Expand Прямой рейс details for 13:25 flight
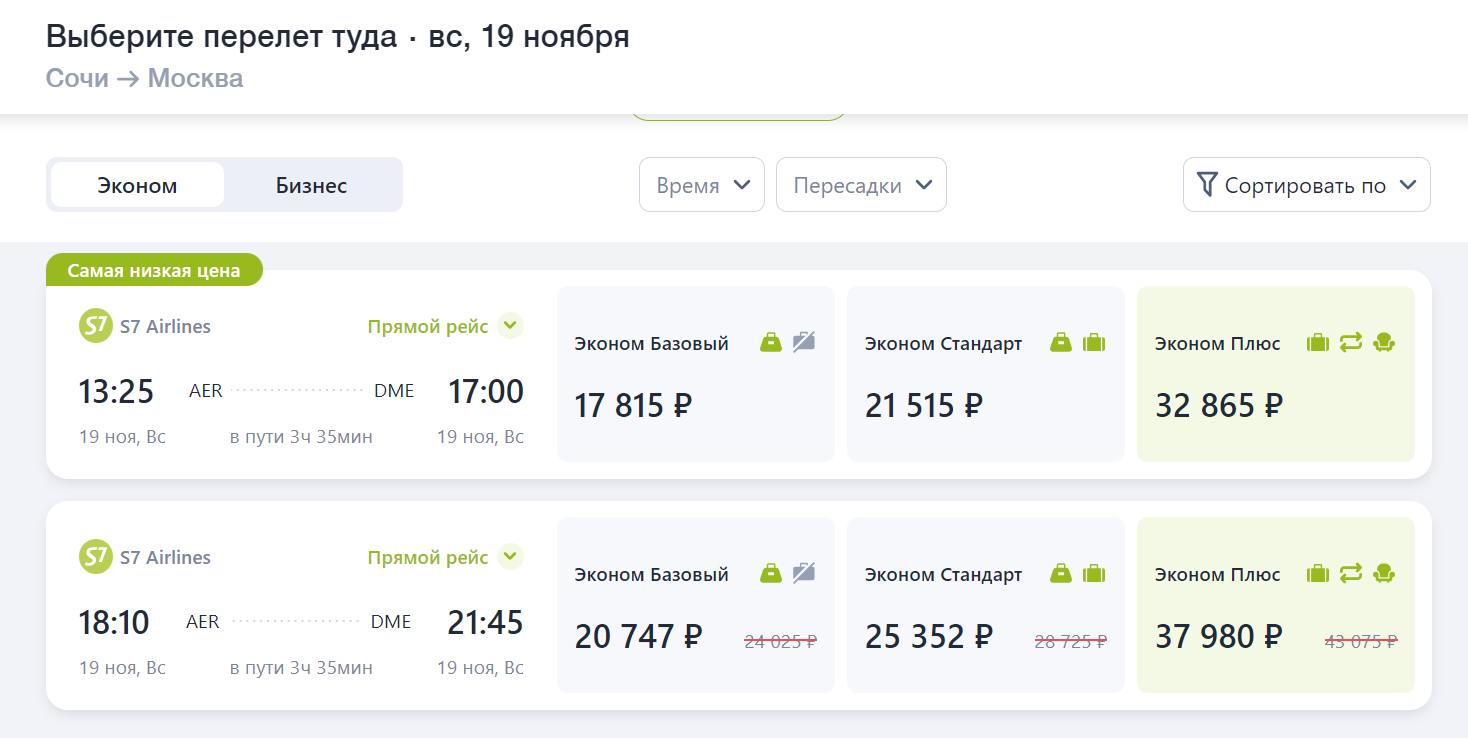The height and width of the screenshot is (738, 1468). [445, 326]
